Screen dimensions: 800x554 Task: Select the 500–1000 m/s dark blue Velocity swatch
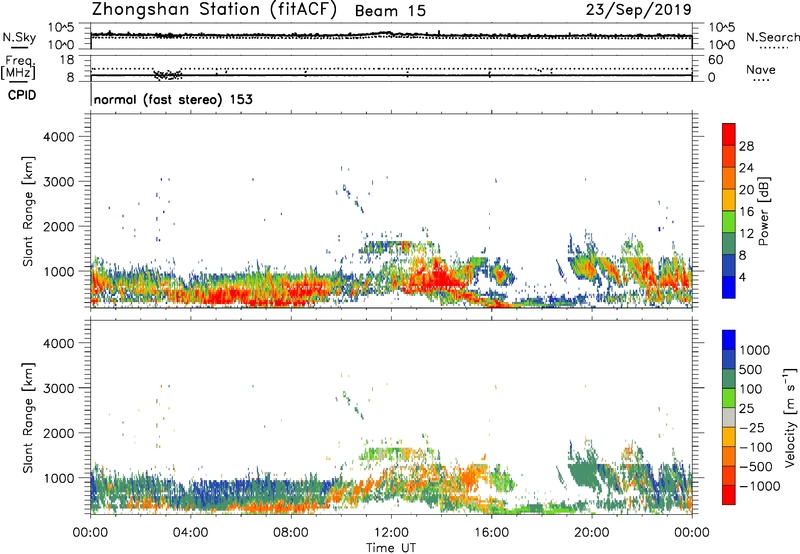(729, 359)
